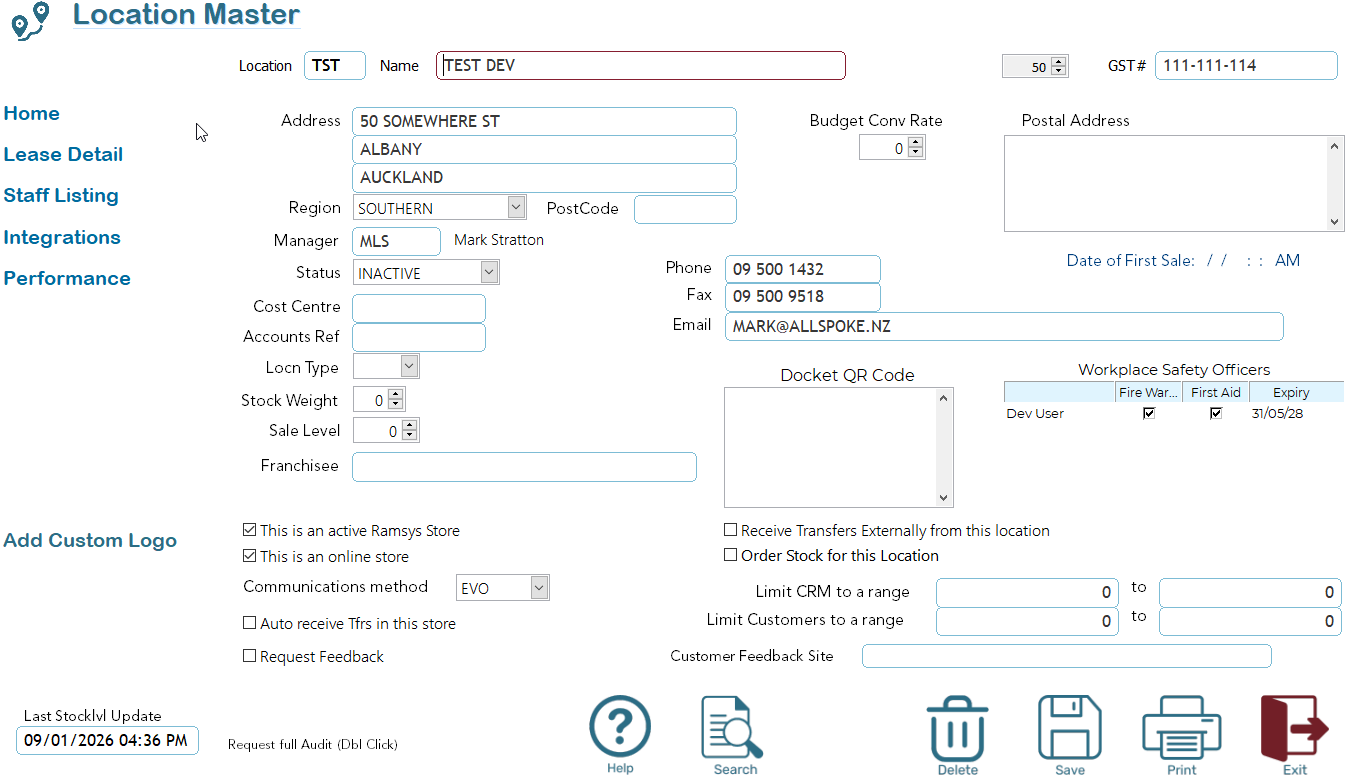Click the Location Master pin icon
The image size is (1351, 784).
point(30,20)
